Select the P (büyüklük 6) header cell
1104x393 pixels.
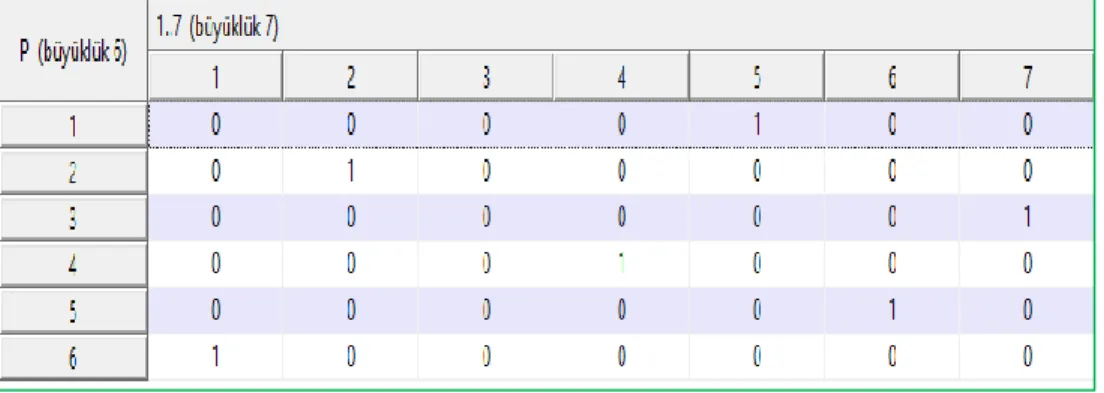click(74, 51)
